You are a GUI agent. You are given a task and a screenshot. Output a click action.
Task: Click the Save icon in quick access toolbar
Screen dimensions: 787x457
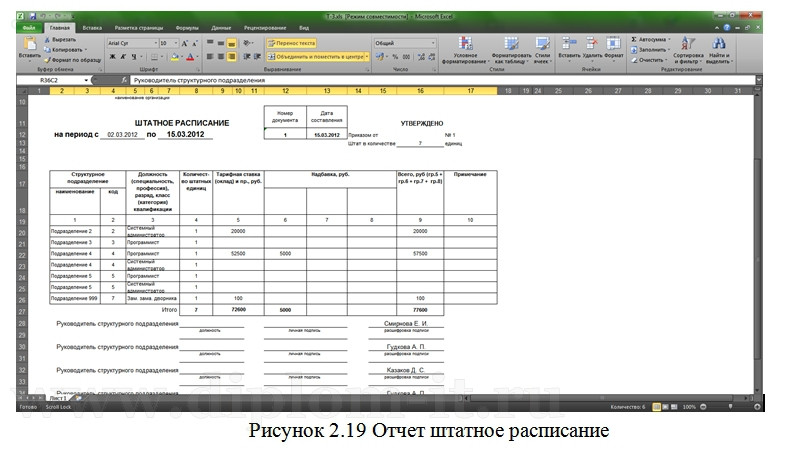click(33, 17)
